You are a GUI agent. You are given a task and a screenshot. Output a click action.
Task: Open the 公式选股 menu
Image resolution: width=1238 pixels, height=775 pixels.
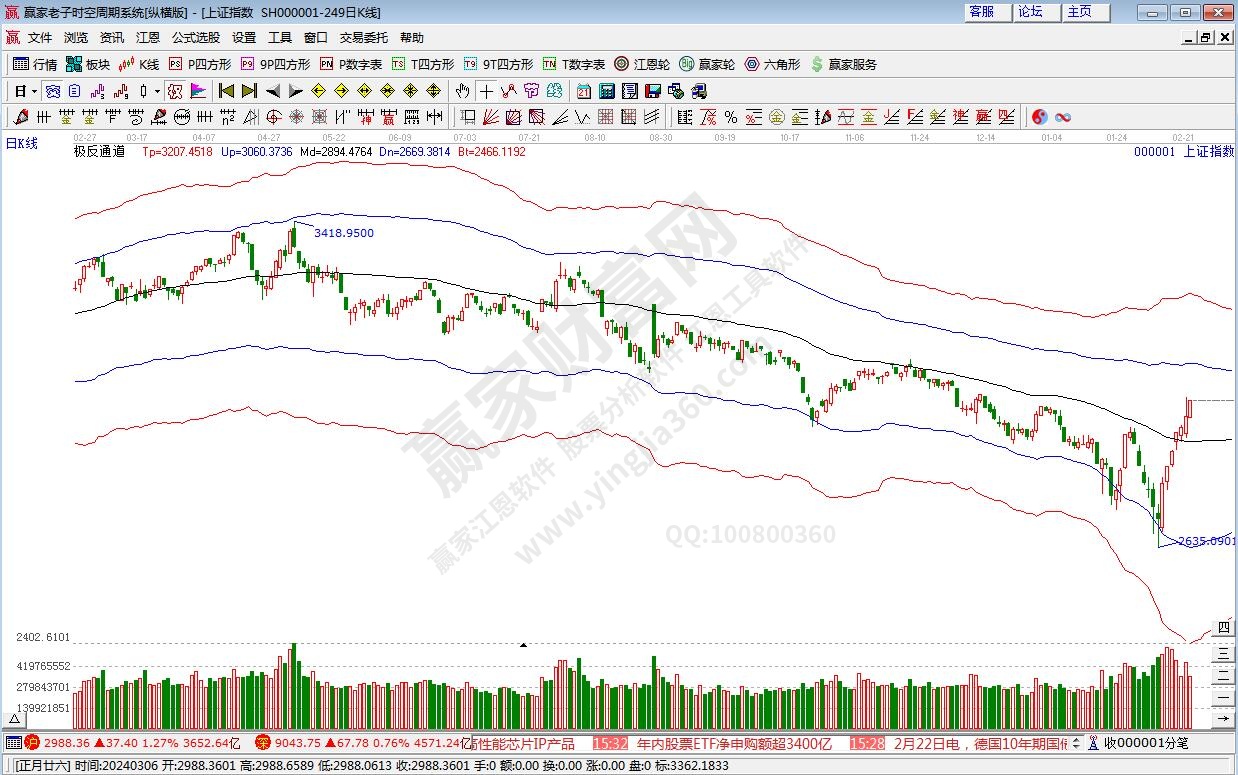click(x=195, y=38)
